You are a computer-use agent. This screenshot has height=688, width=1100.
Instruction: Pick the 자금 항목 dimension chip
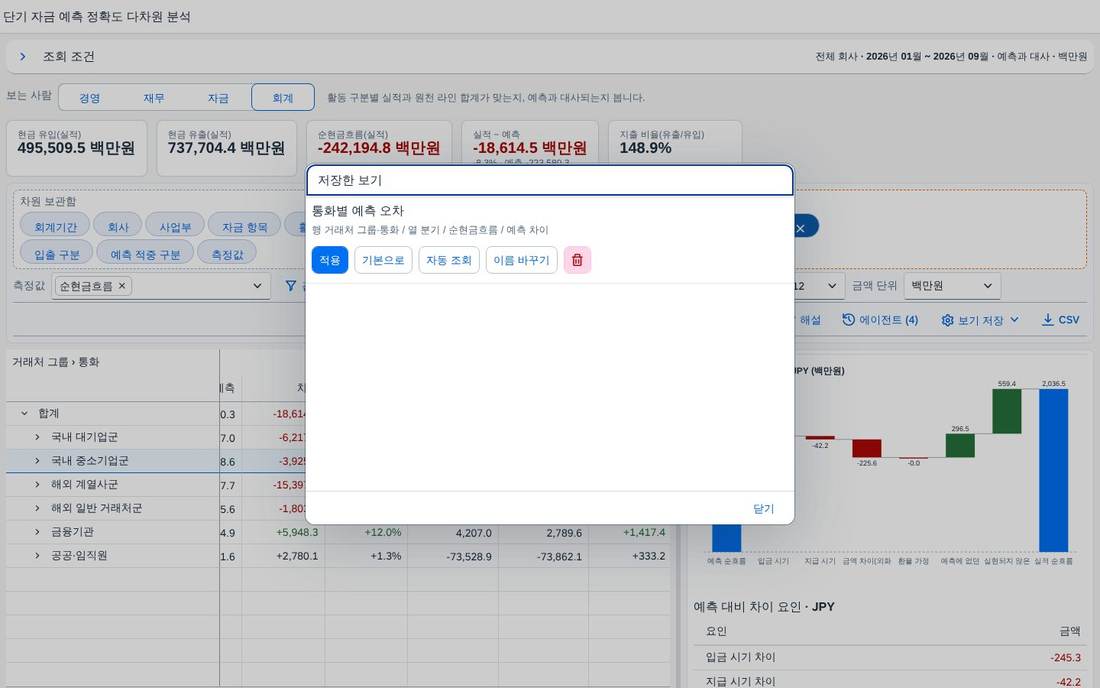click(x=245, y=227)
